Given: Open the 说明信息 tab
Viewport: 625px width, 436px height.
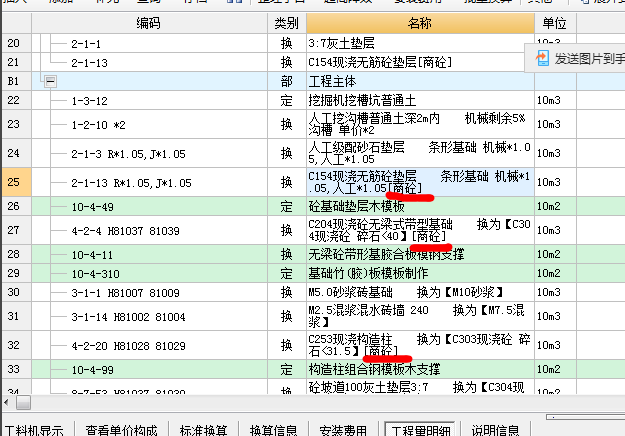Looking at the screenshot, I should [495, 430].
